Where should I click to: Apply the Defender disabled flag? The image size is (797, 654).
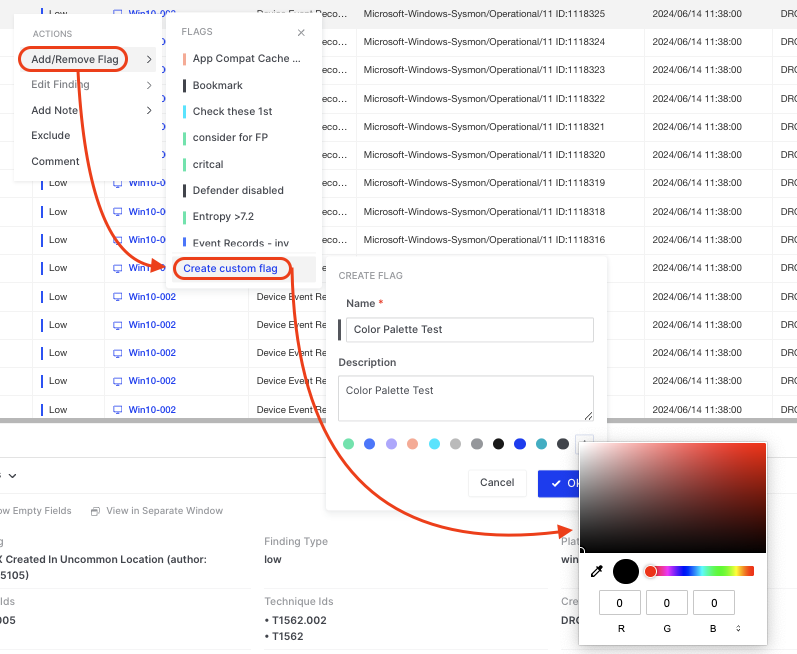click(238, 191)
